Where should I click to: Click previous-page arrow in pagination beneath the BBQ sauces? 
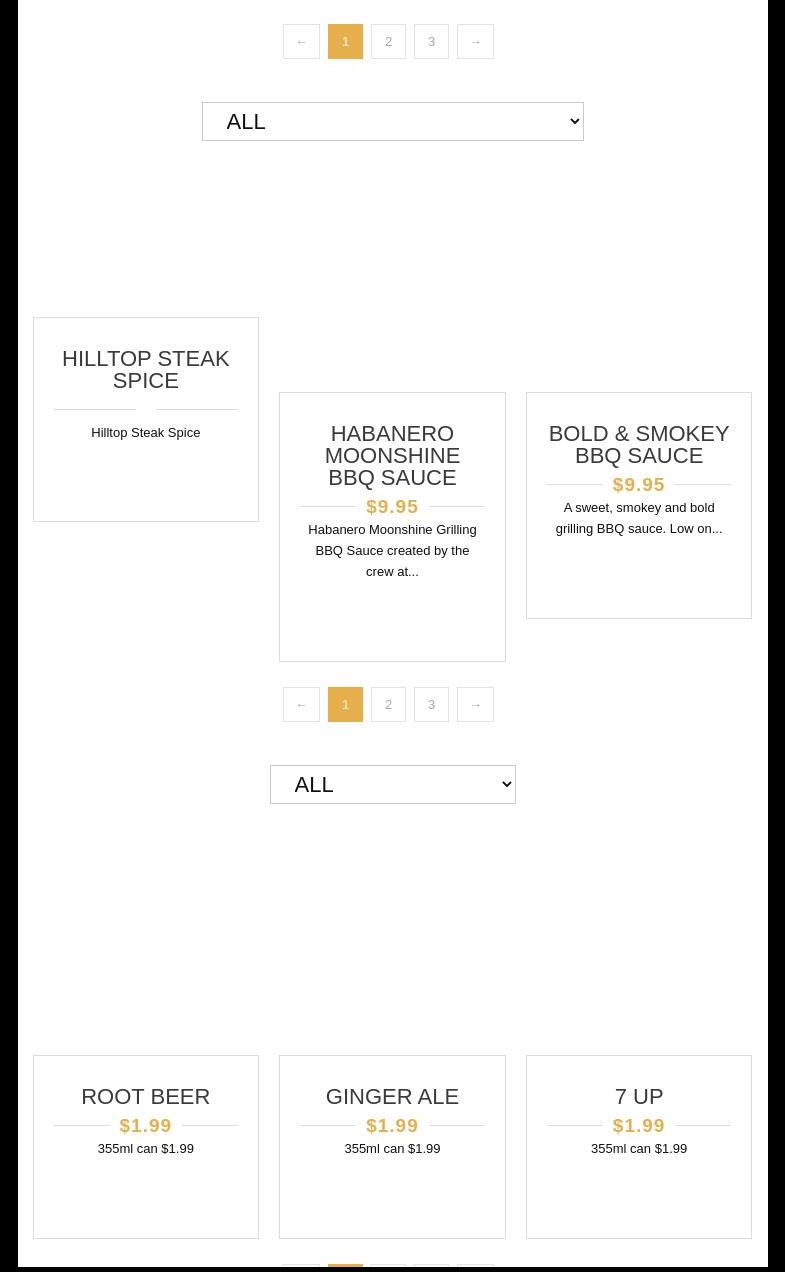pyautogui.click(x=301, y=705)
